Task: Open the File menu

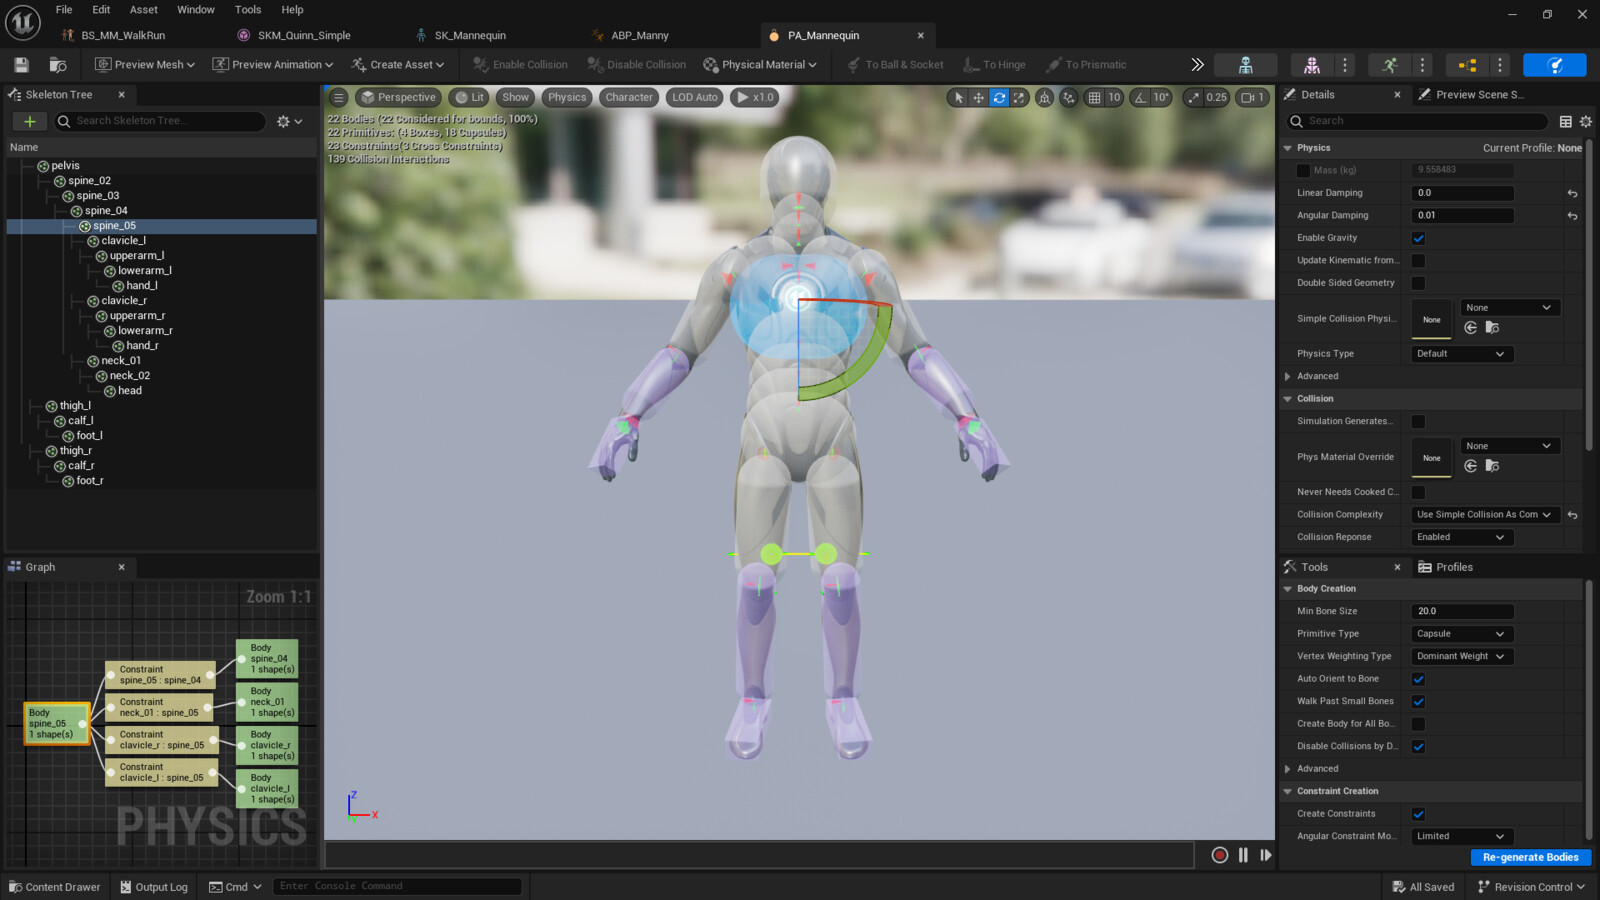Action: pyautogui.click(x=64, y=10)
